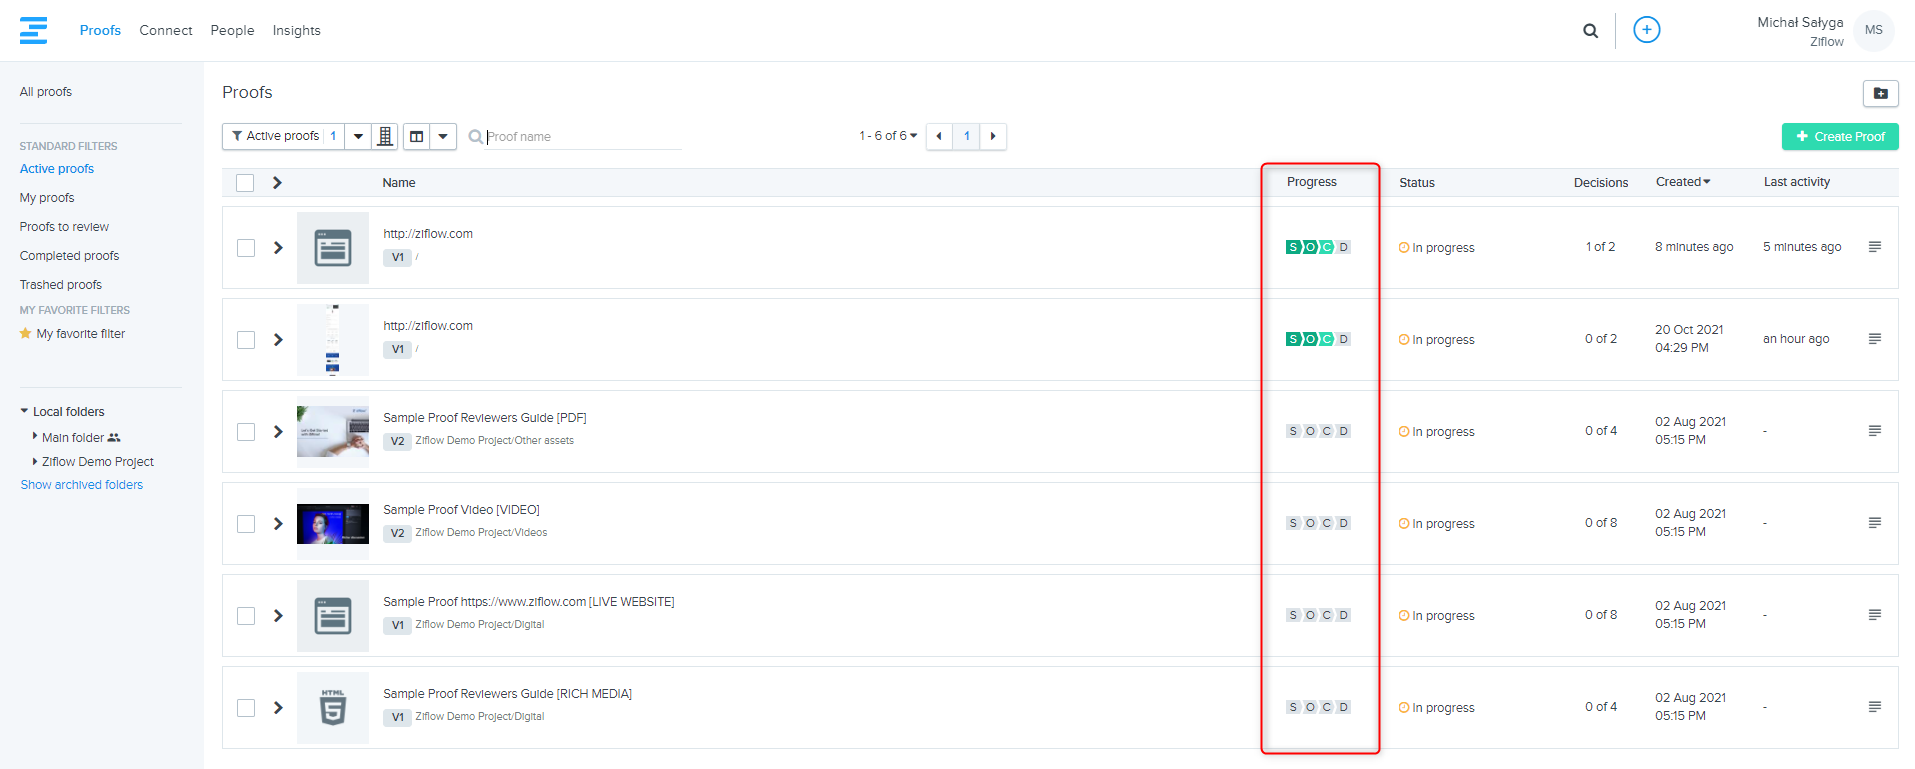Click the MS user avatar

pos(1873,30)
